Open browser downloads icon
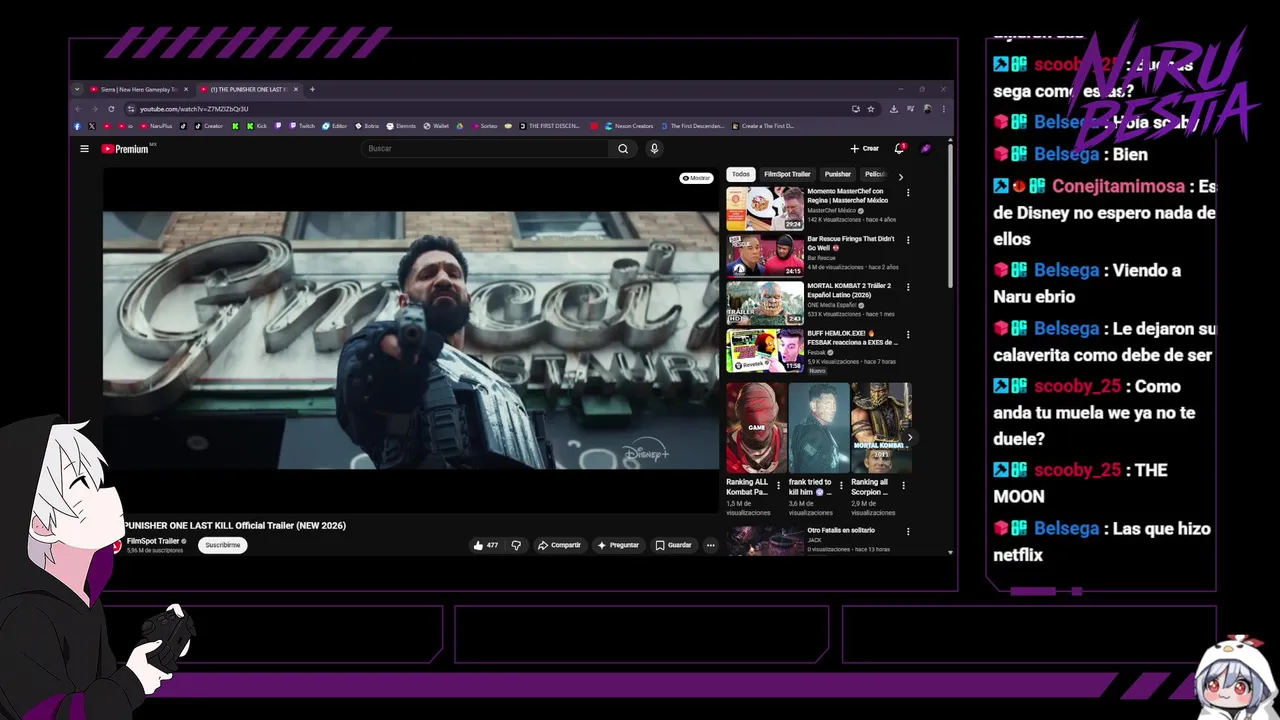 click(x=893, y=109)
